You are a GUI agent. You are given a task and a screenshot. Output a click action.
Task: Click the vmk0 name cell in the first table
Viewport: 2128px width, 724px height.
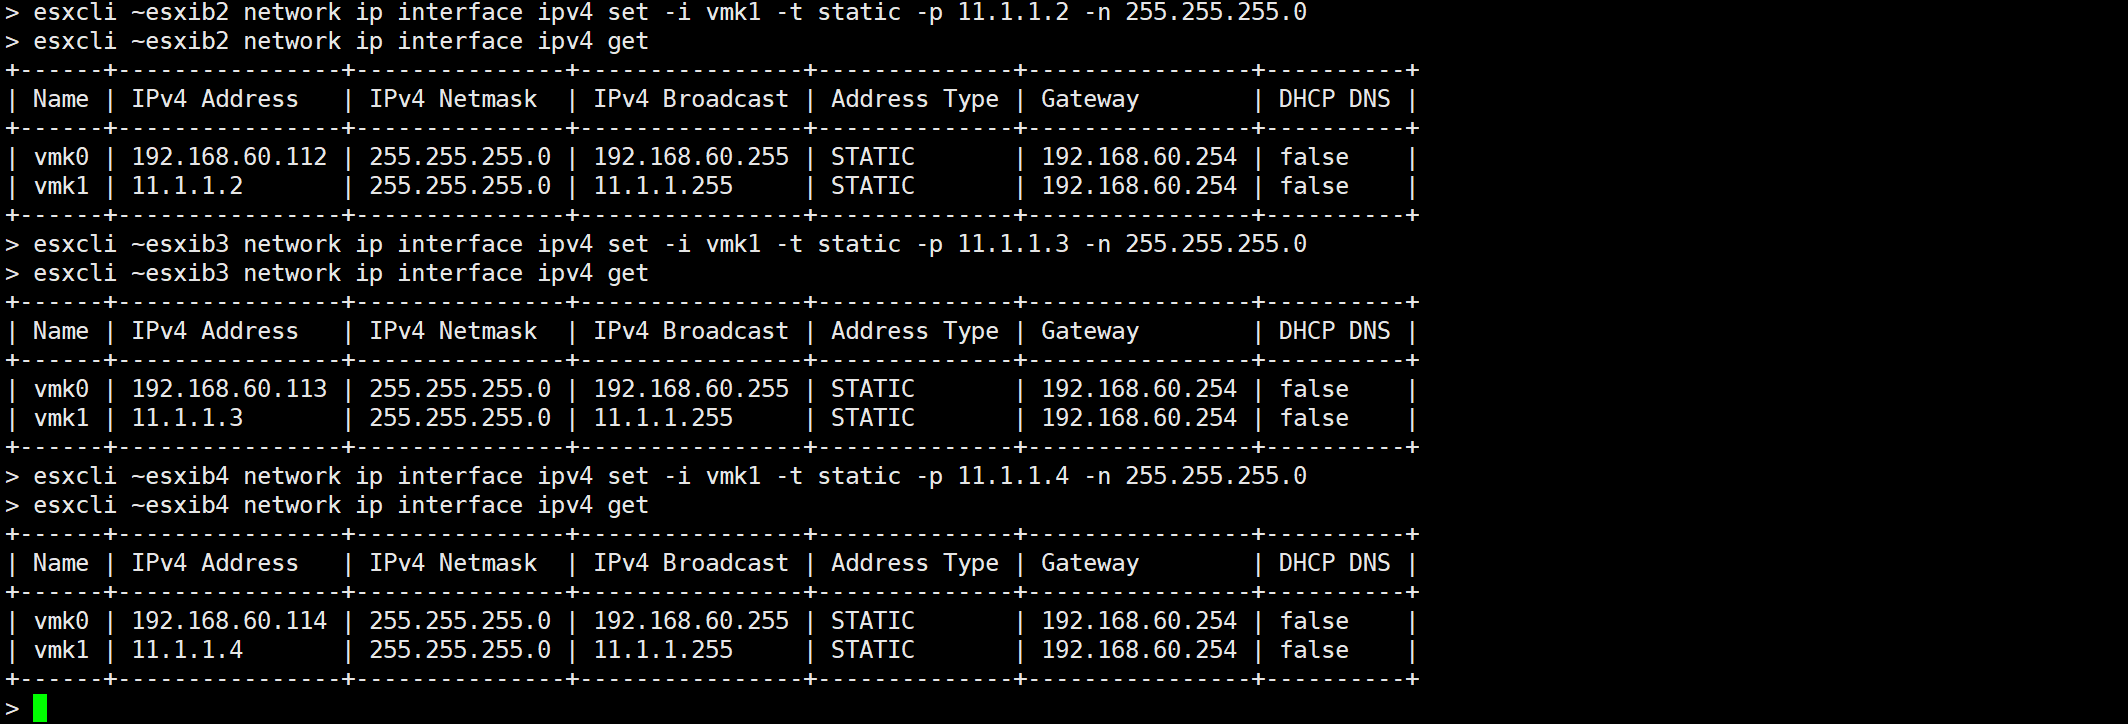[x=61, y=157]
